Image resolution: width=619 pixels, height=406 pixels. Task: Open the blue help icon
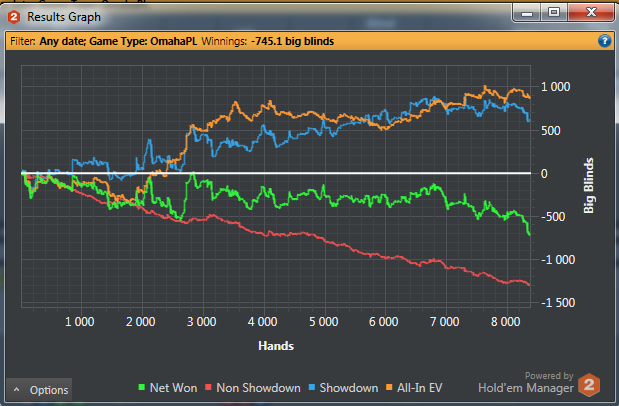pyautogui.click(x=604, y=41)
